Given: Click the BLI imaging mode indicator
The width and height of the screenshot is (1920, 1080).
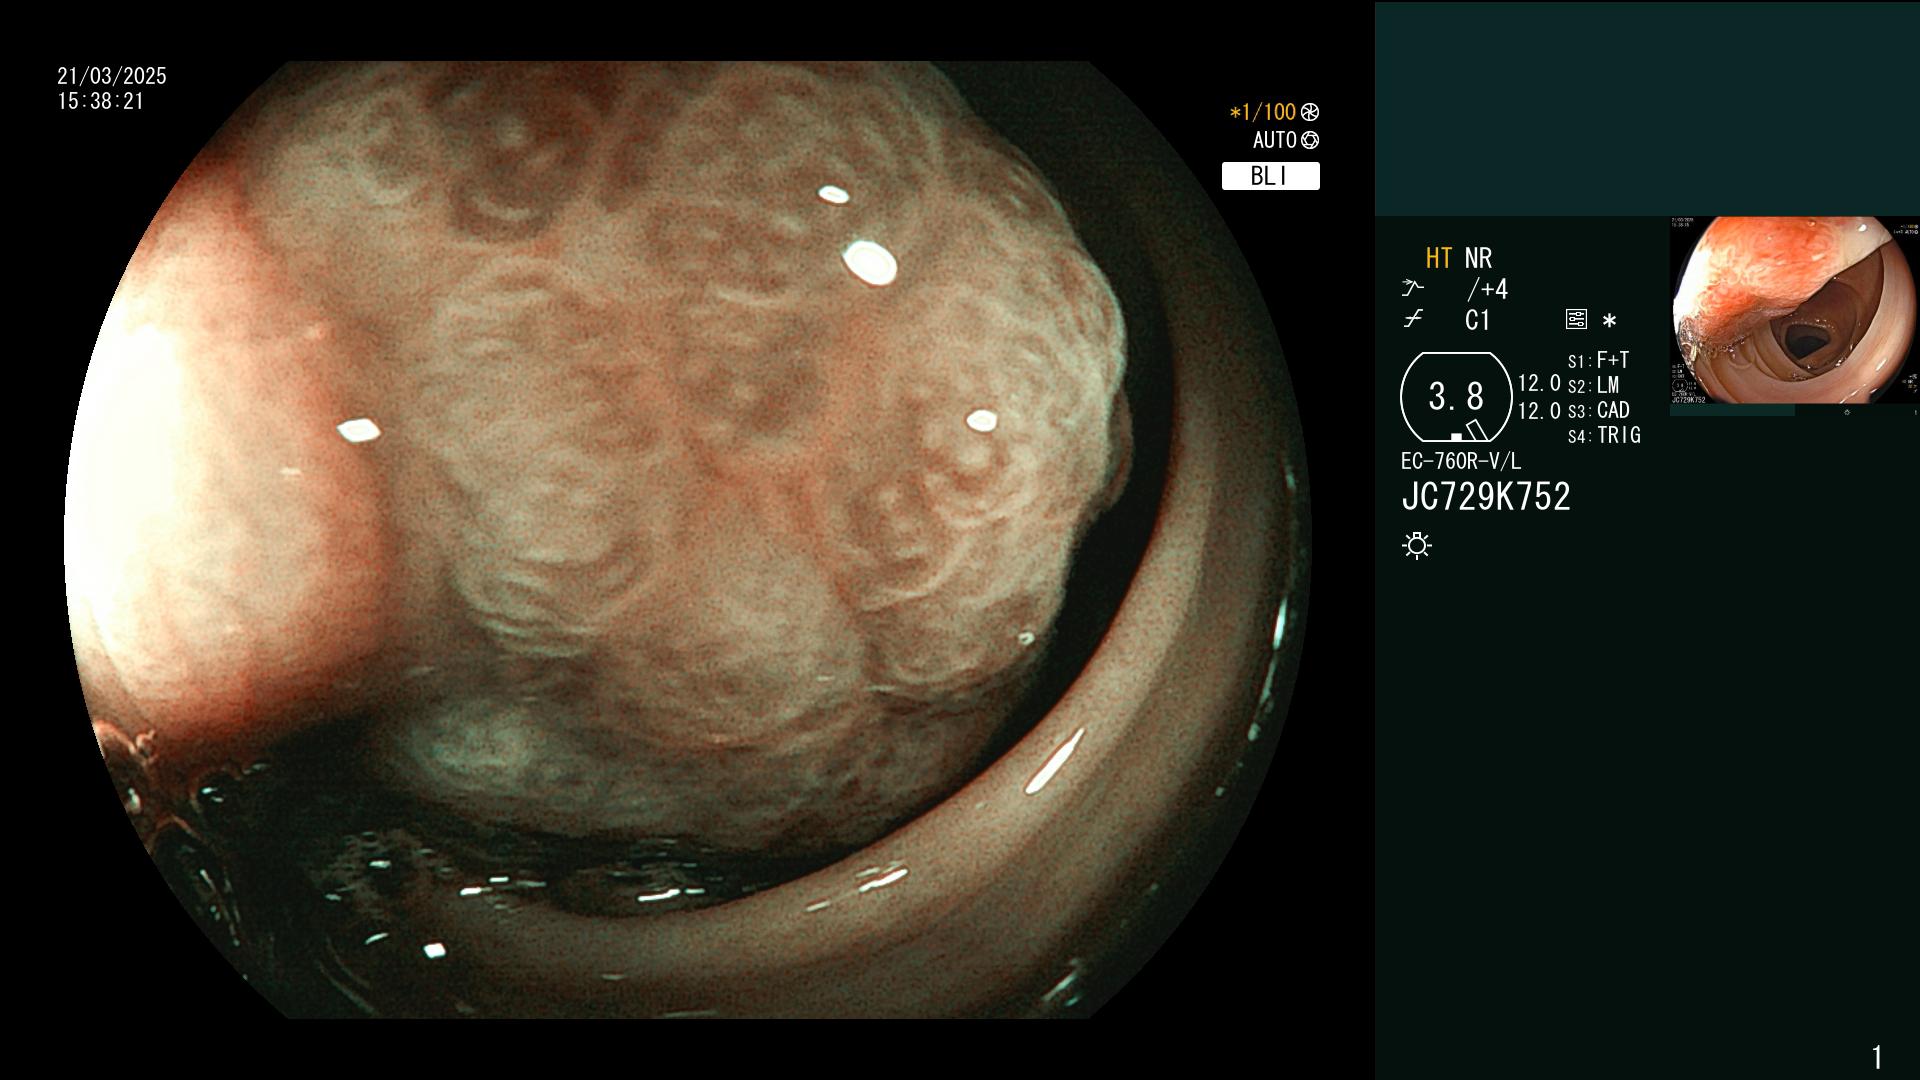Looking at the screenshot, I should [x=1270, y=176].
